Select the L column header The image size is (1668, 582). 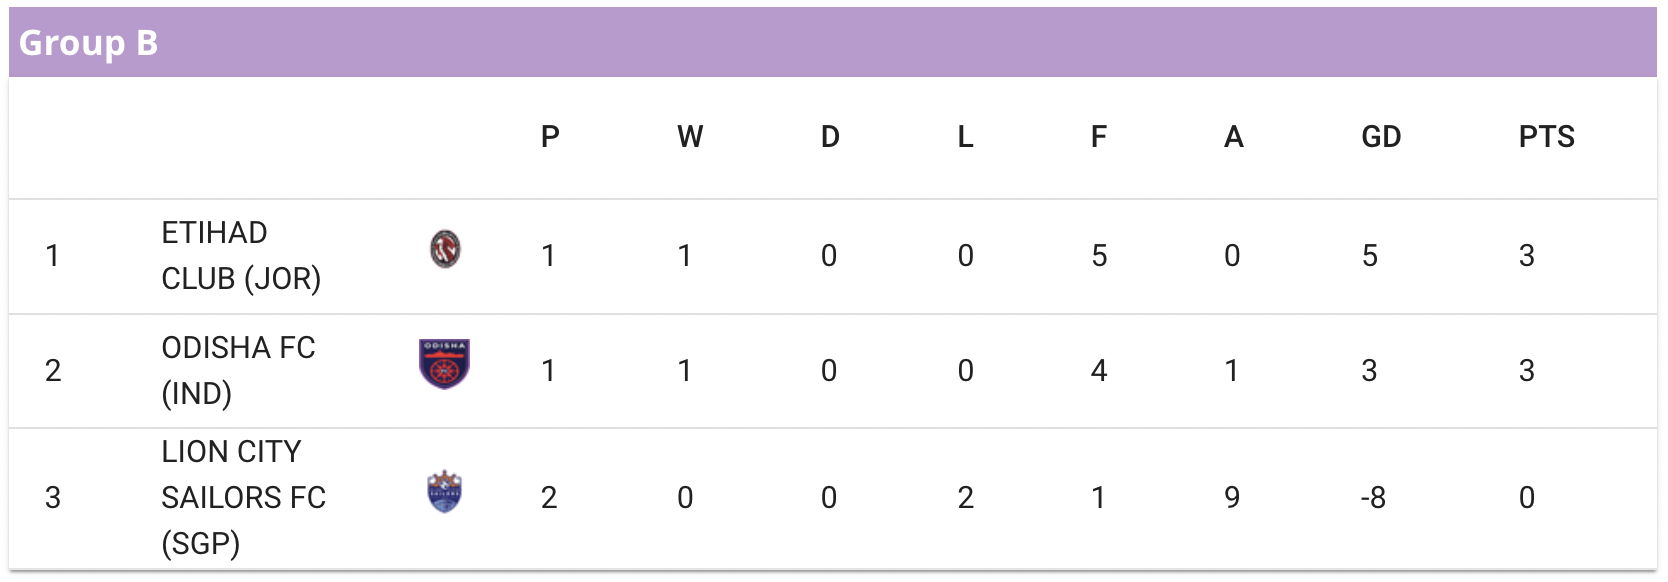coord(965,137)
